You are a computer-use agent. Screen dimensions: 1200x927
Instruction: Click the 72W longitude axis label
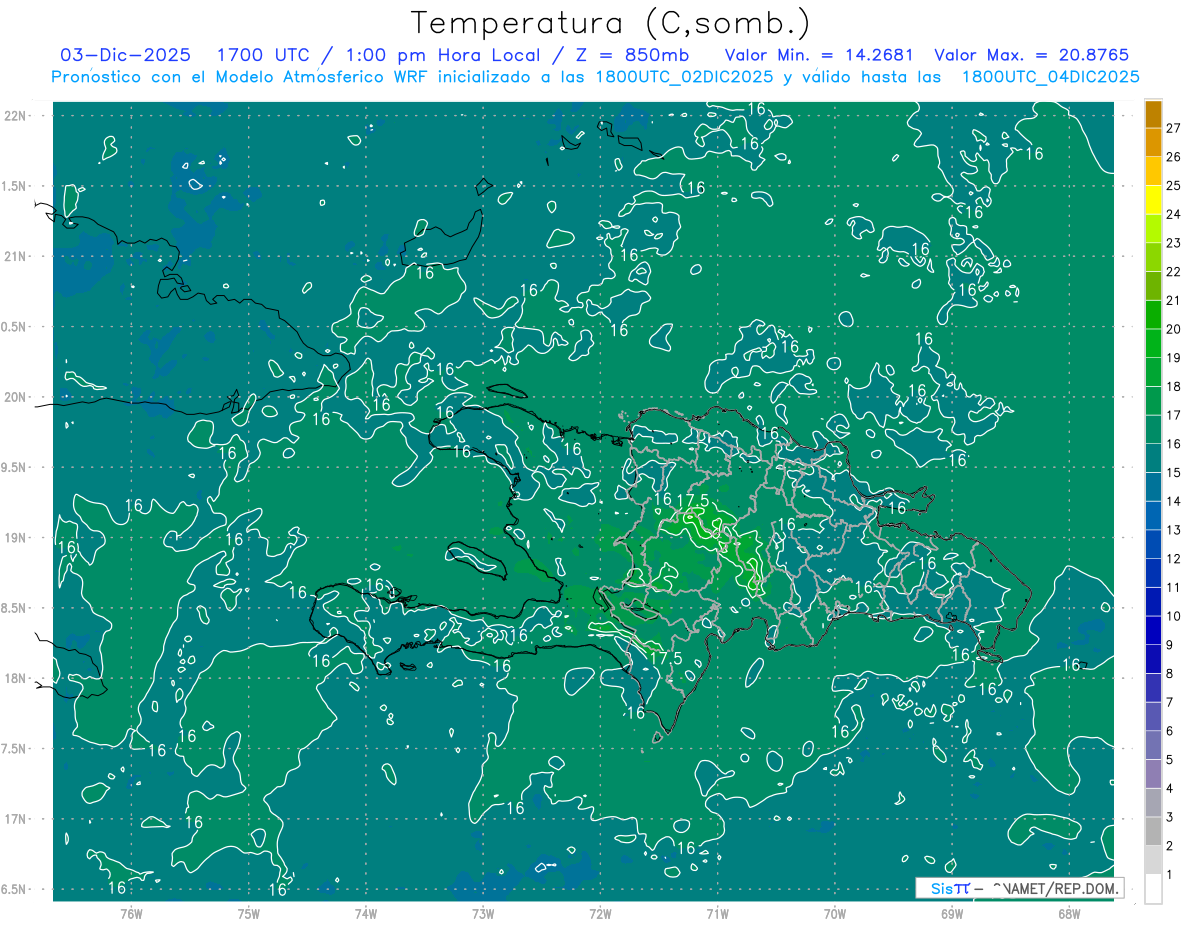[600, 914]
